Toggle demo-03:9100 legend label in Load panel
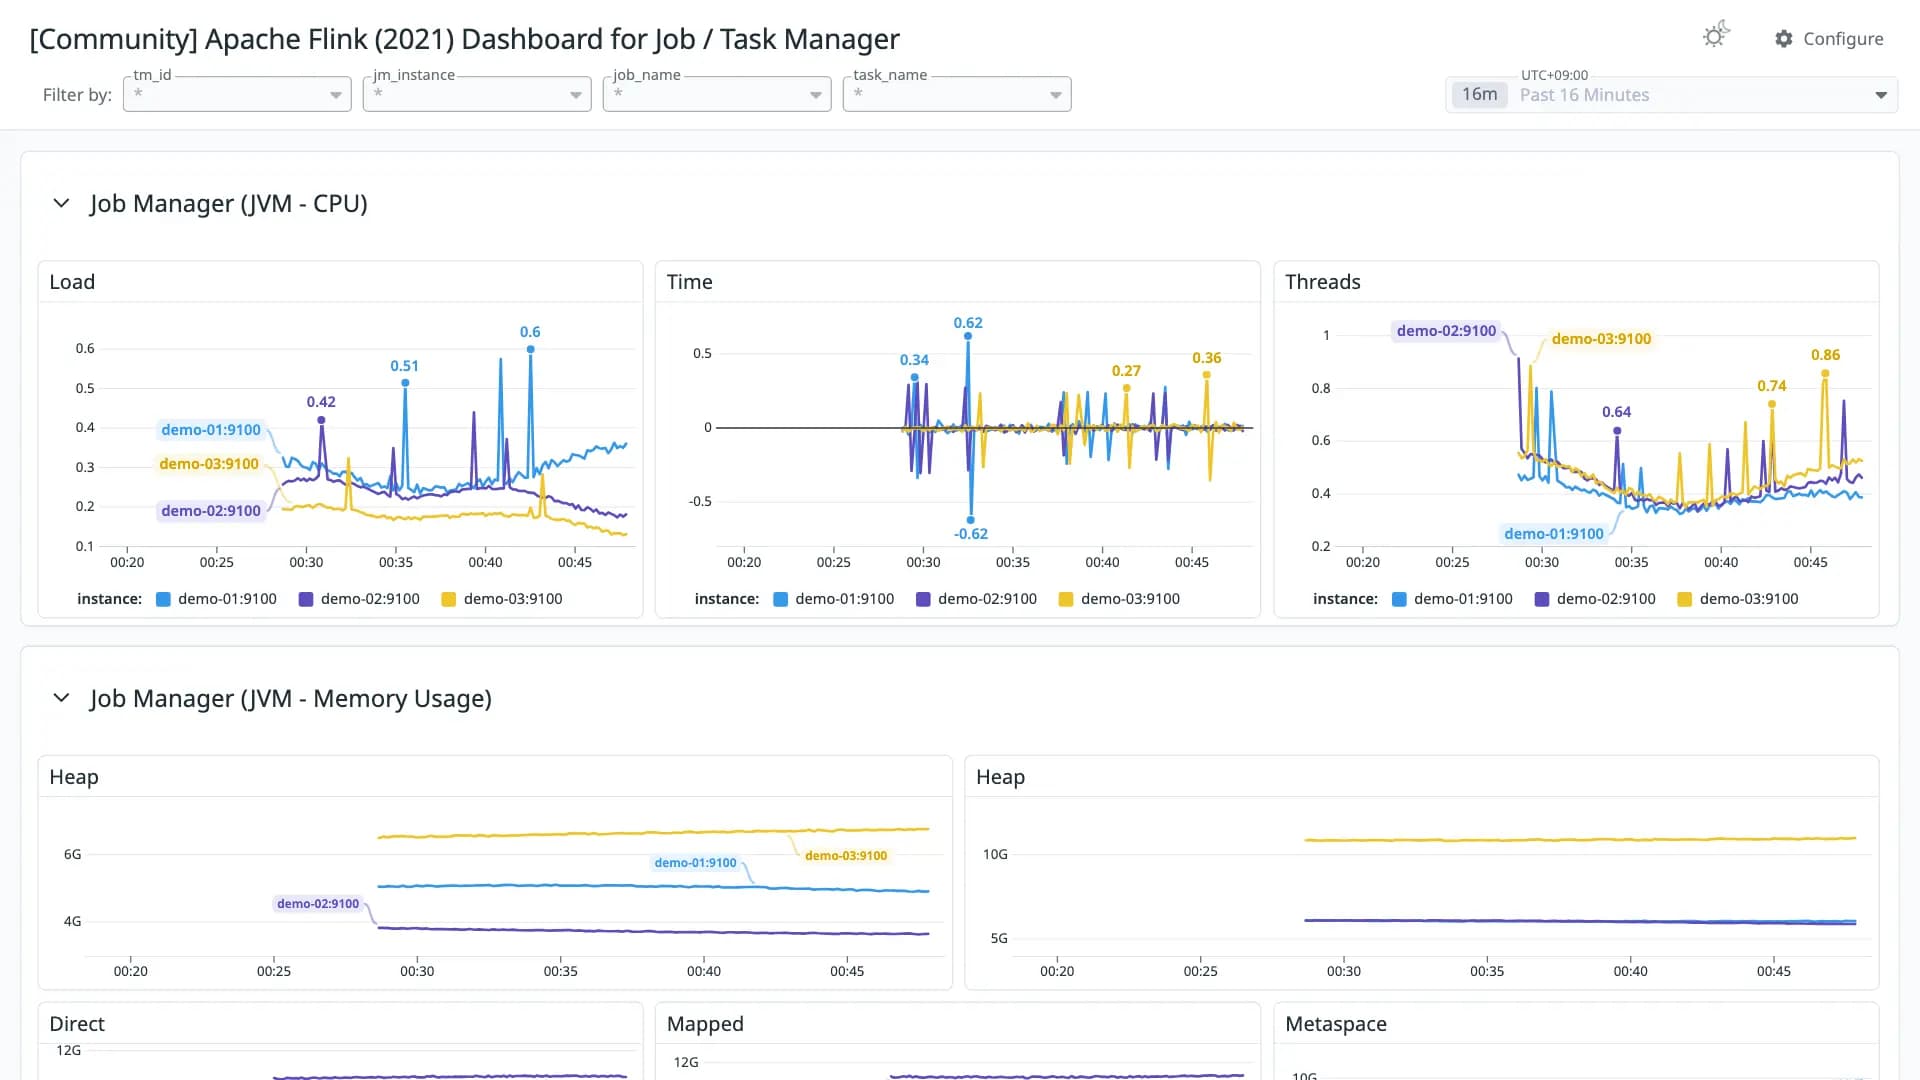The image size is (1920, 1080). (513, 599)
